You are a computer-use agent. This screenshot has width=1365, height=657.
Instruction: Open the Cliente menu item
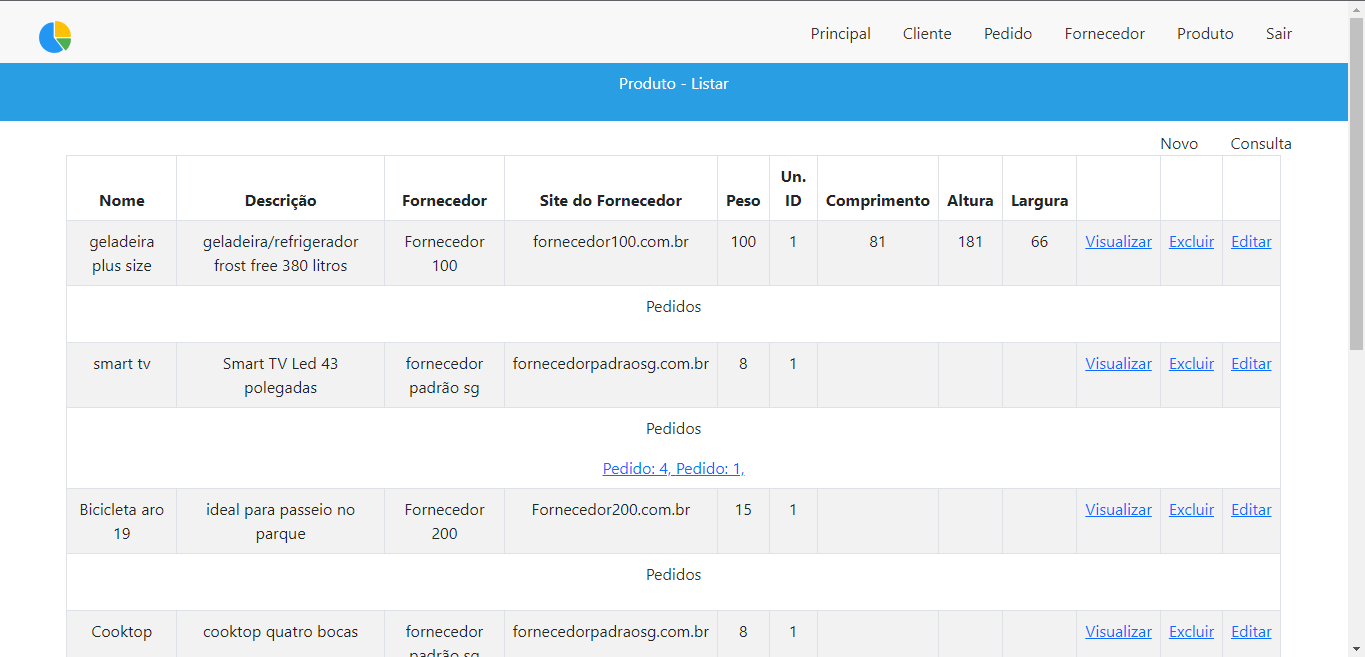click(x=926, y=33)
